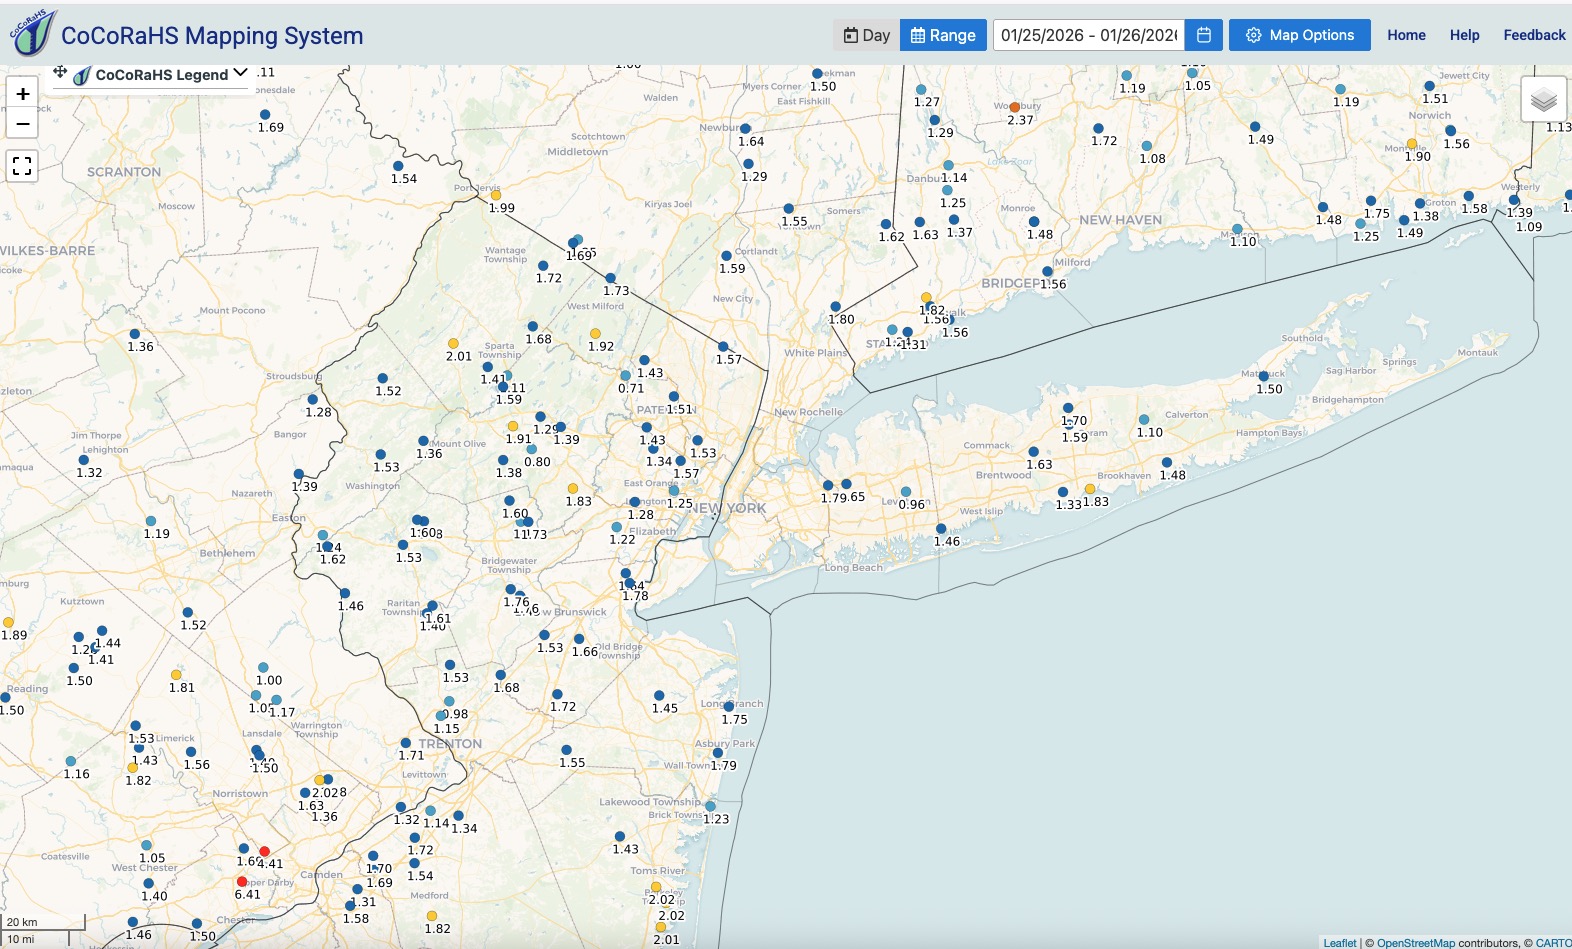Zoom in on the map

tap(22, 94)
